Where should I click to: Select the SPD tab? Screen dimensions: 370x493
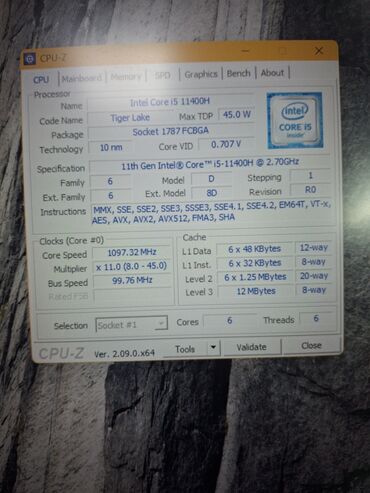pyautogui.click(x=162, y=76)
